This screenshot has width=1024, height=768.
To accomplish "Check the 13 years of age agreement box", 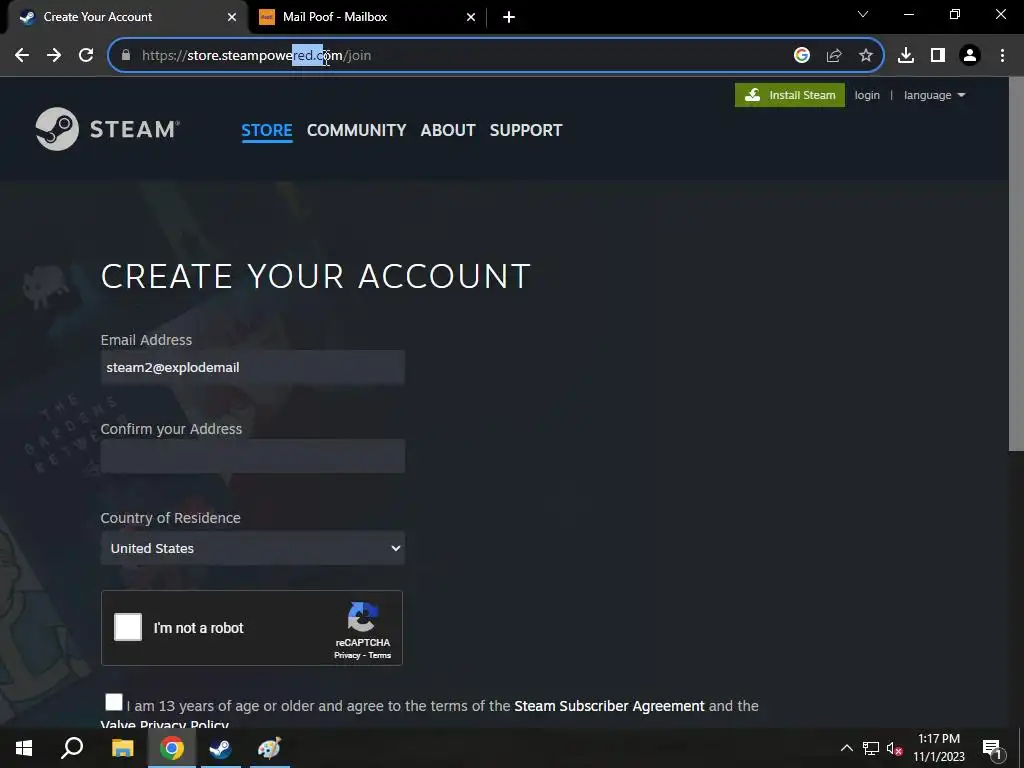I will coord(114,702).
